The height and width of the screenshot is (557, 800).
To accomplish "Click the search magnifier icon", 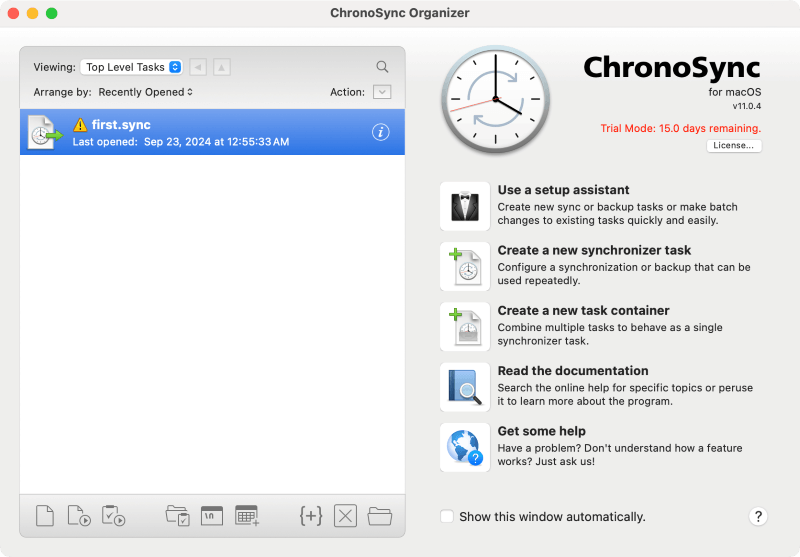I will tap(382, 67).
